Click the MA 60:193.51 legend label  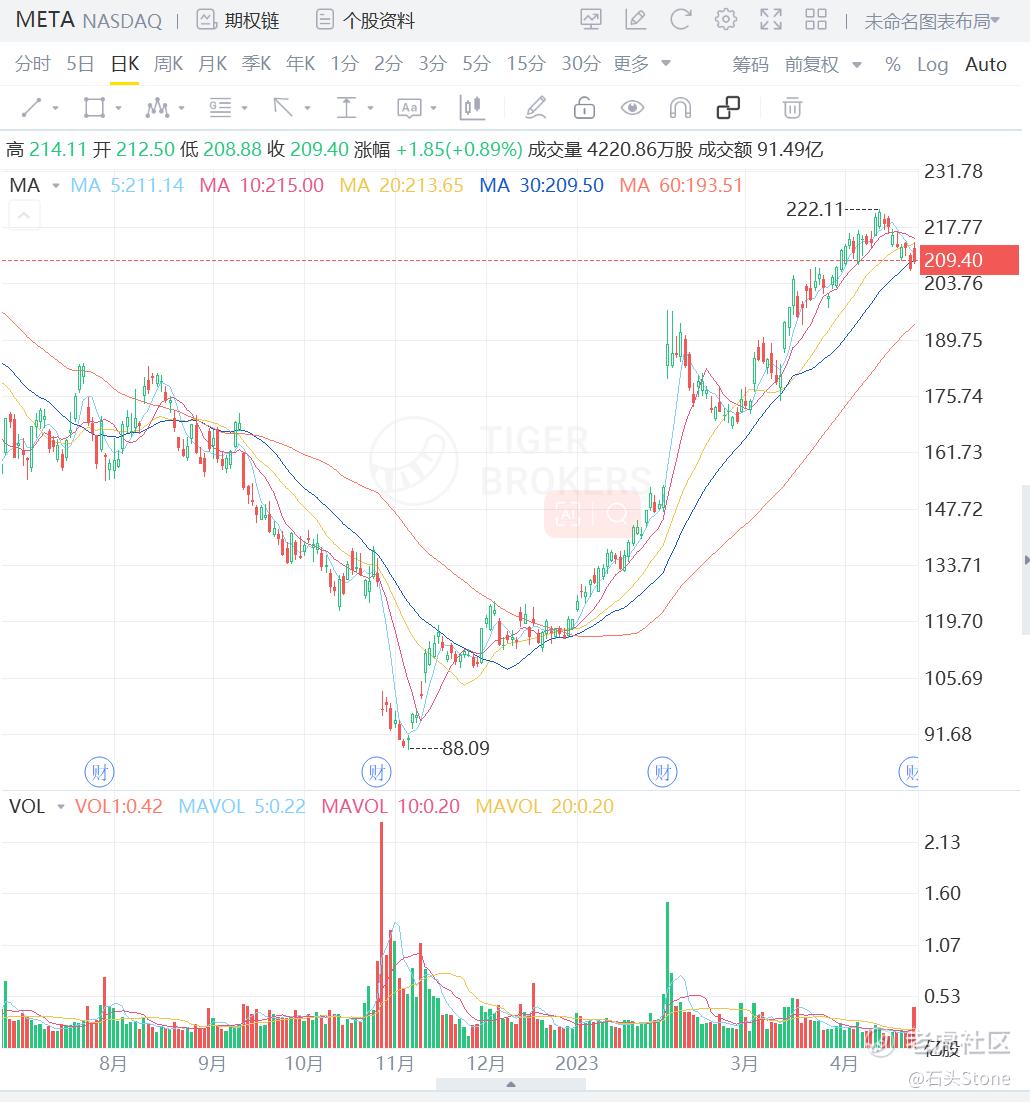pos(681,186)
